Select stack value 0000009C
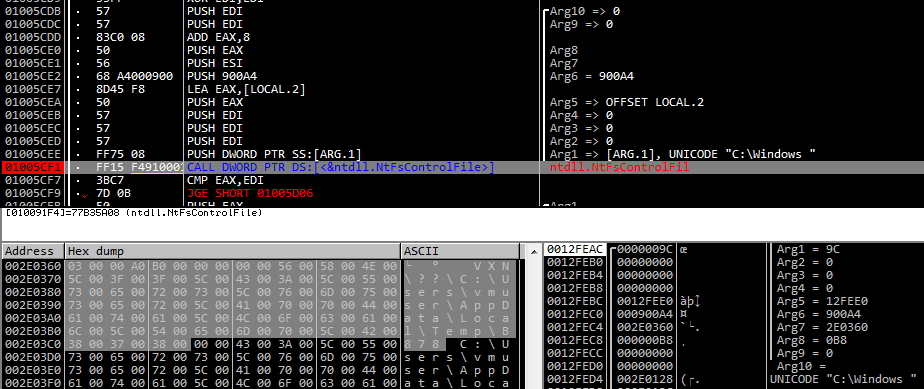Viewport: 924px width, 389px height. [645, 249]
